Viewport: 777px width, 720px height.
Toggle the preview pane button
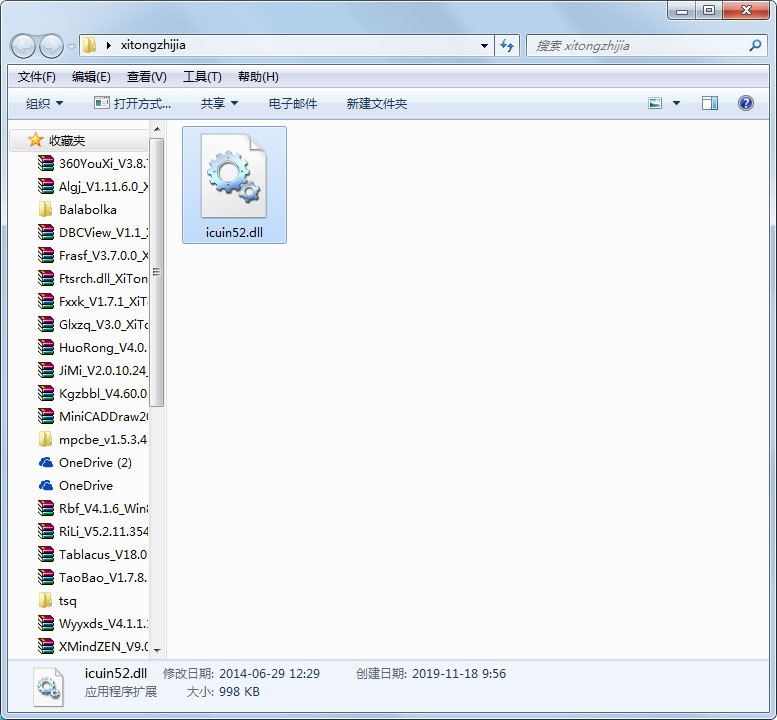tap(709, 103)
